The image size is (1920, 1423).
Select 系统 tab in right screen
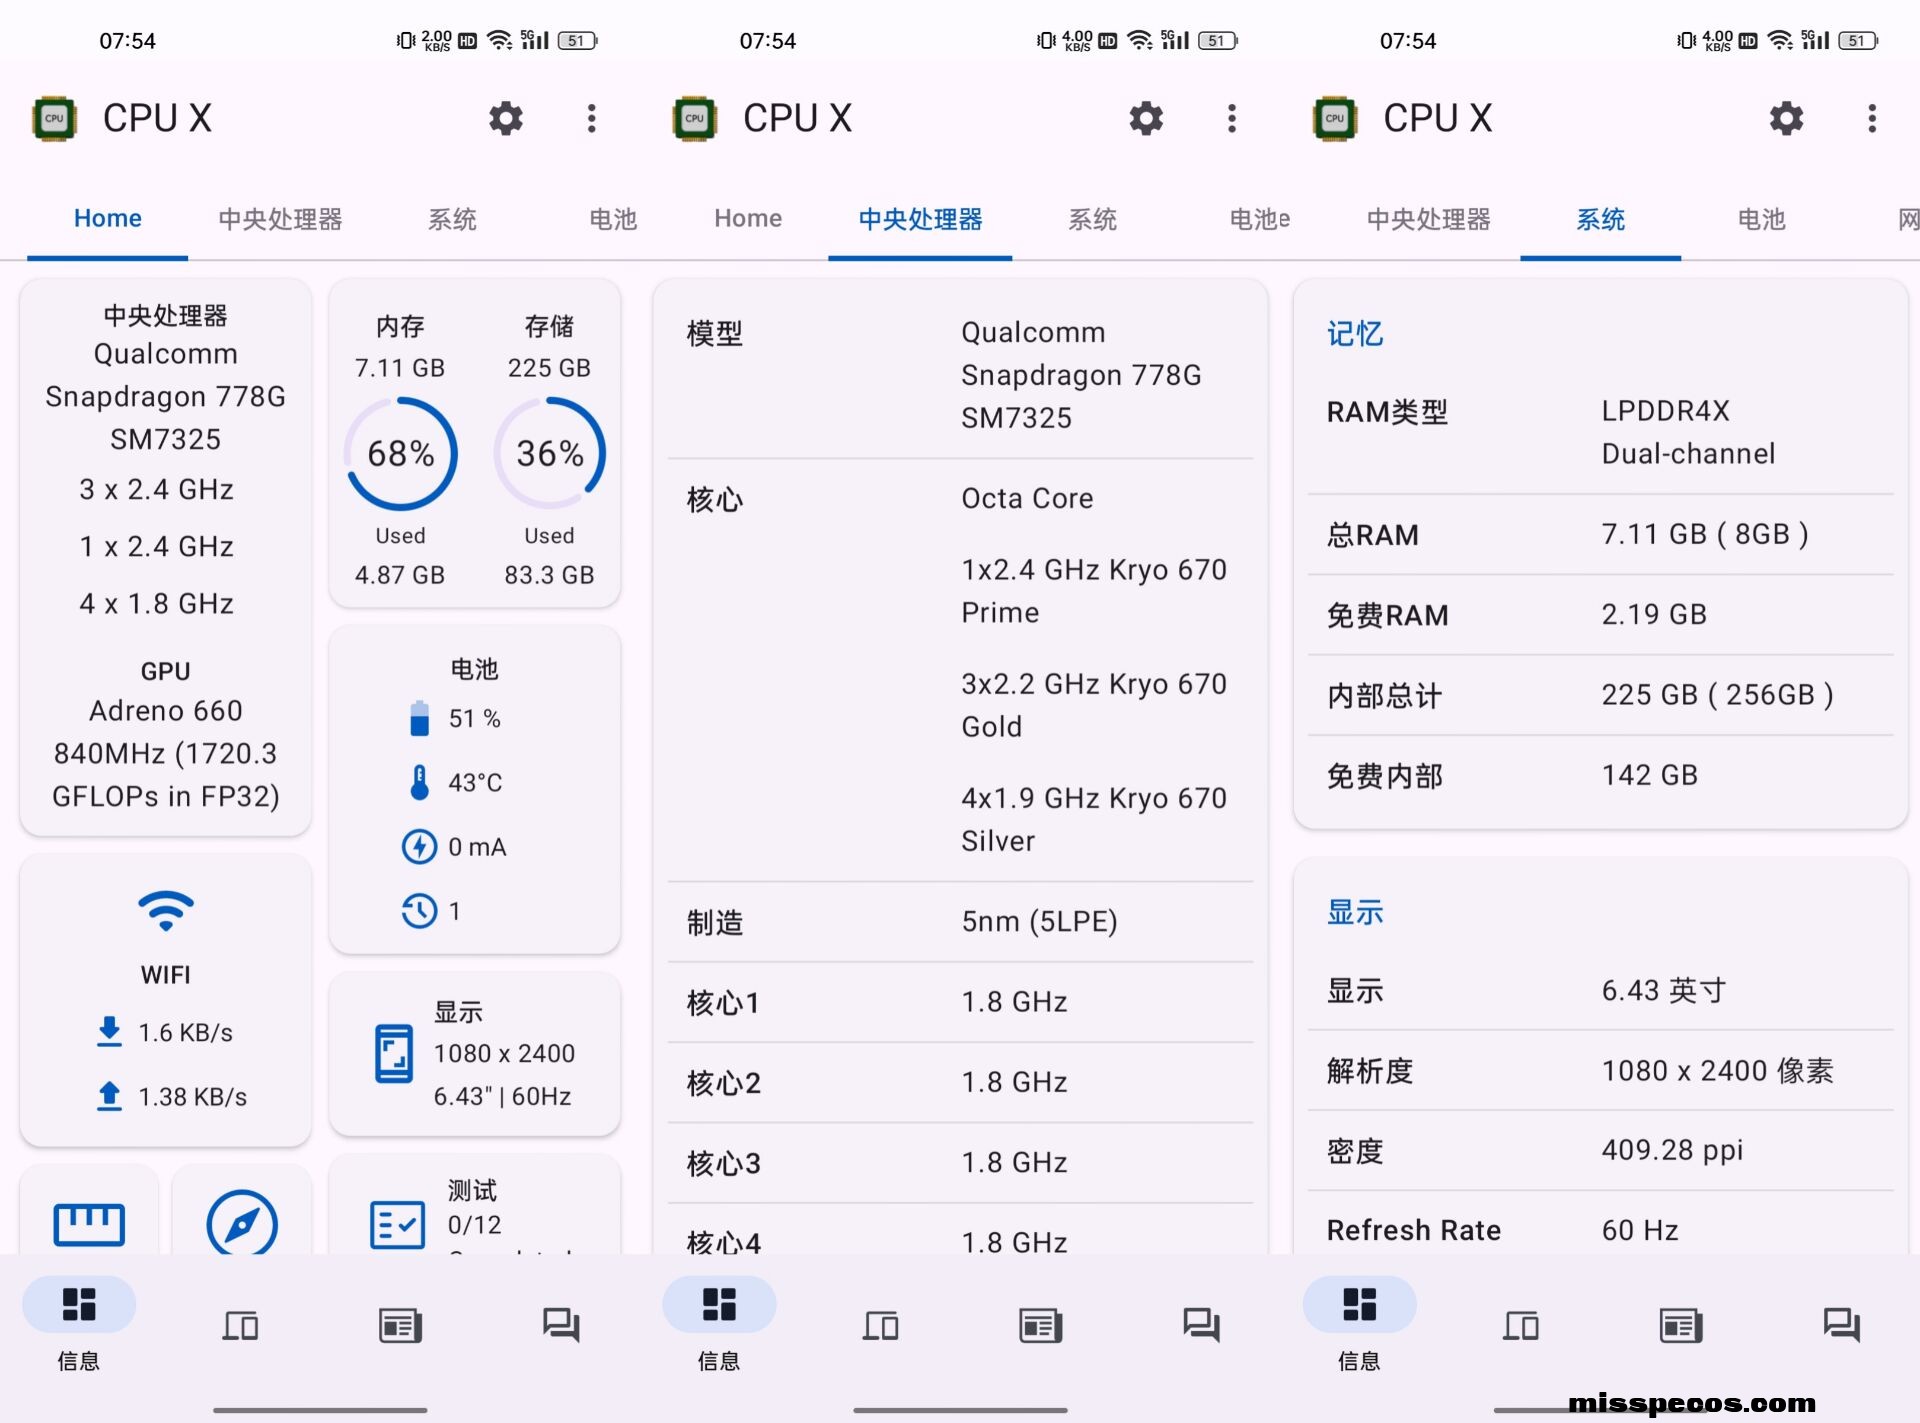click(x=1600, y=219)
